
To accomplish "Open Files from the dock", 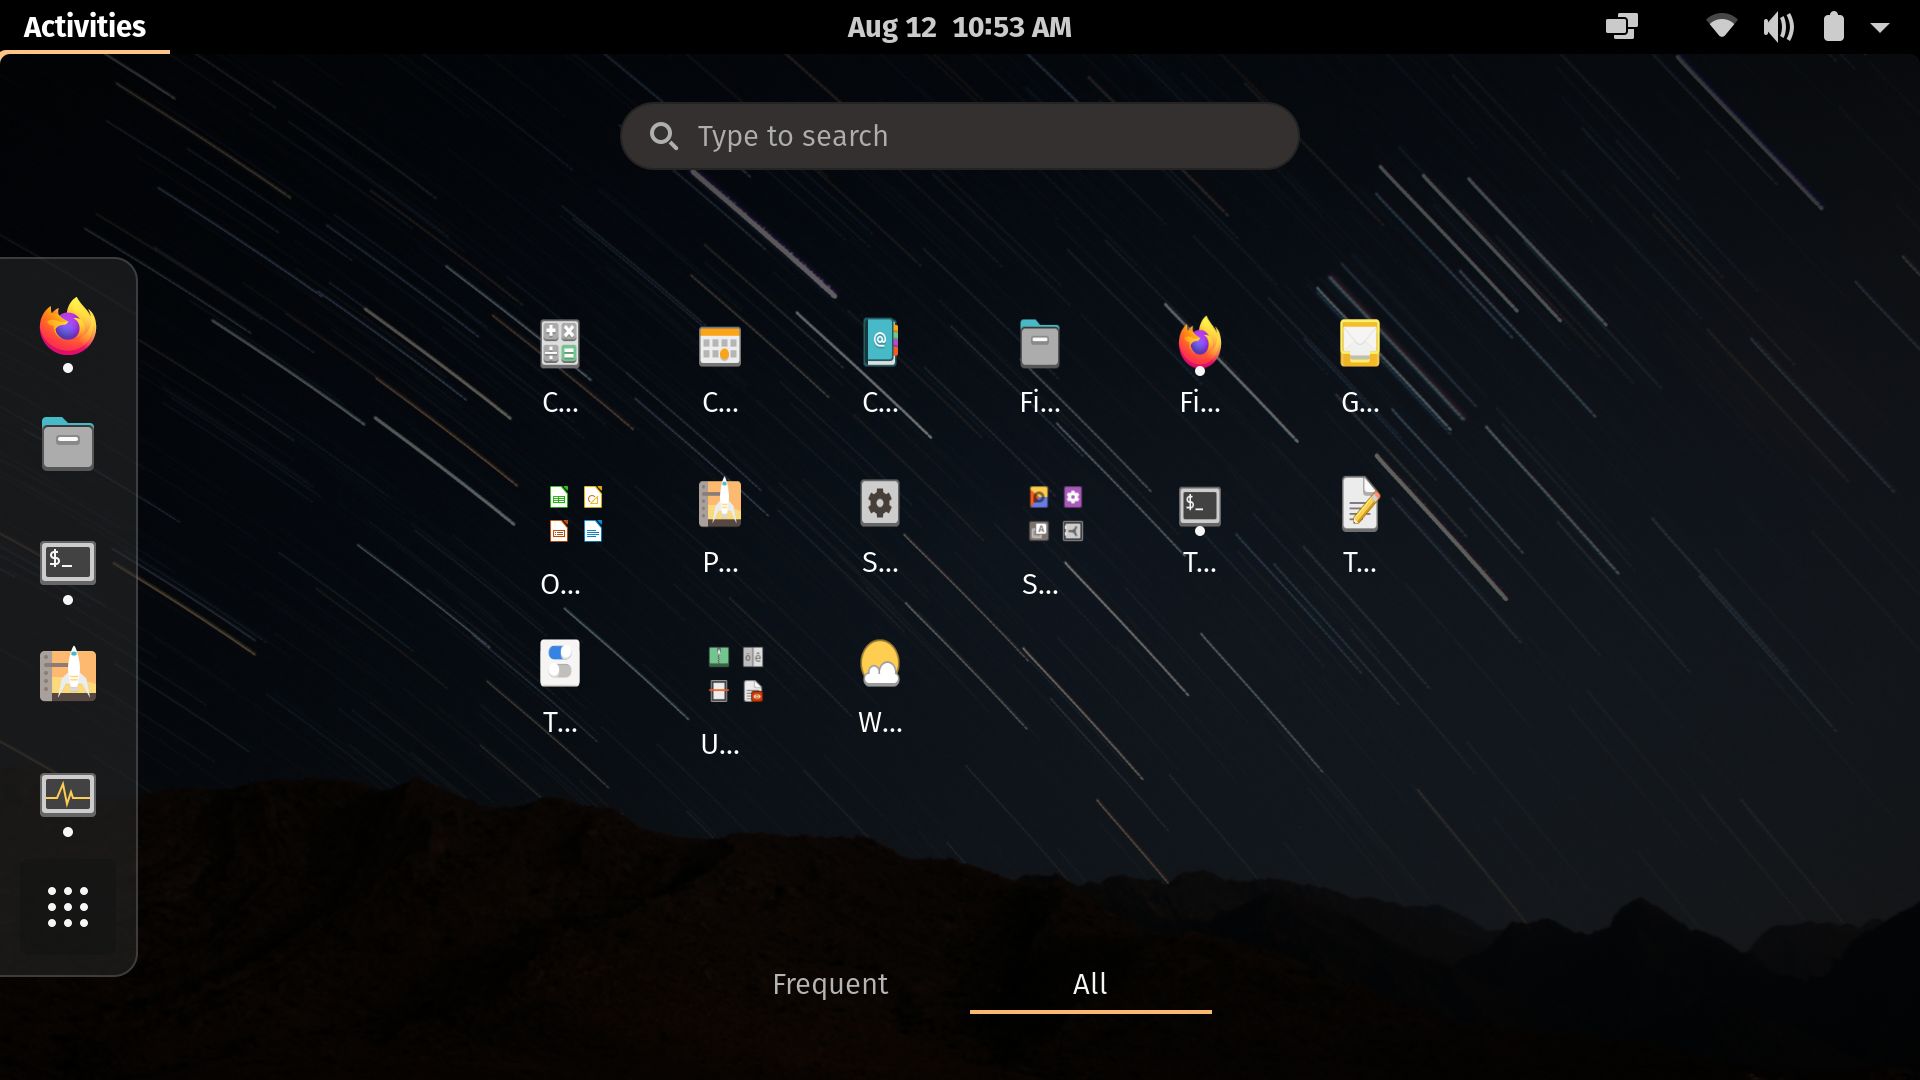I will pos(67,443).
